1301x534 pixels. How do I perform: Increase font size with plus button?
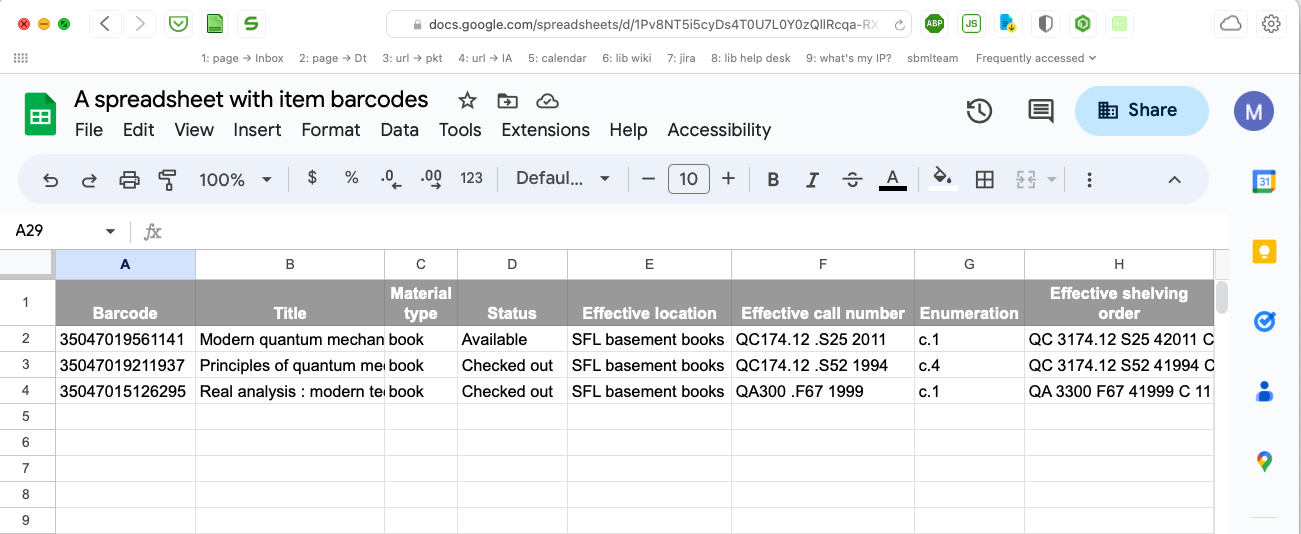point(728,179)
